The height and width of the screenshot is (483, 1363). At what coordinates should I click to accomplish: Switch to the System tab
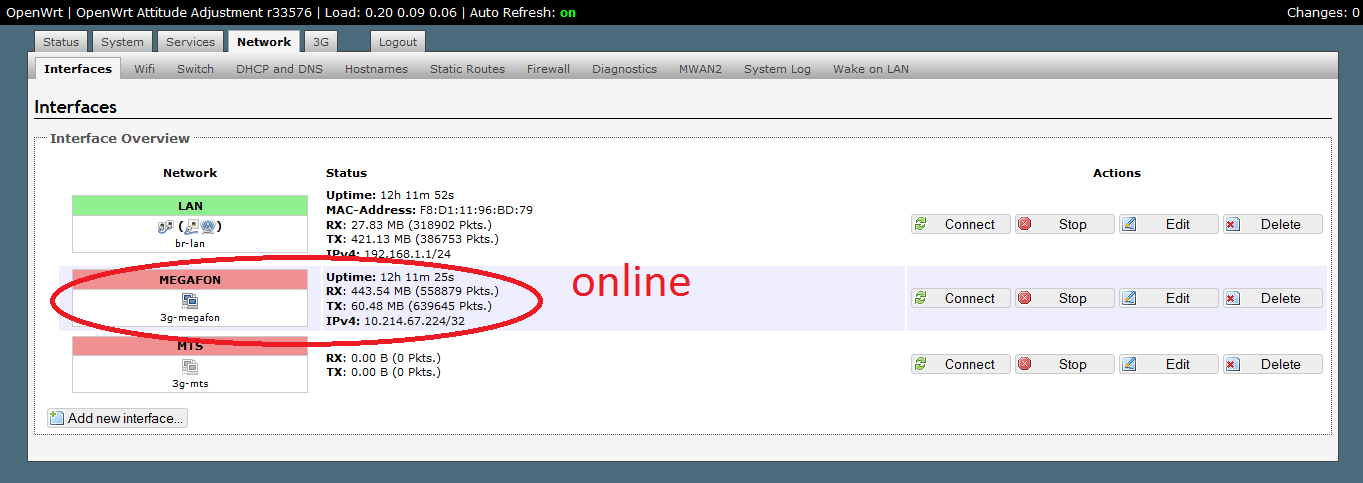tap(122, 42)
